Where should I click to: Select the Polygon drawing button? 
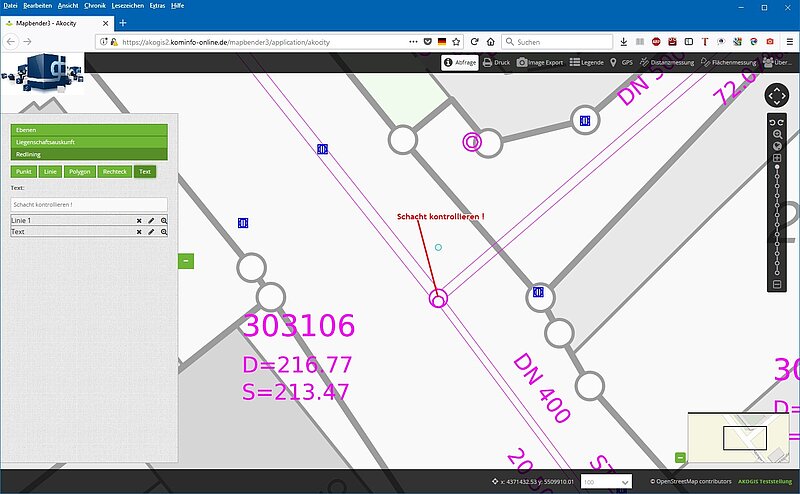point(80,172)
